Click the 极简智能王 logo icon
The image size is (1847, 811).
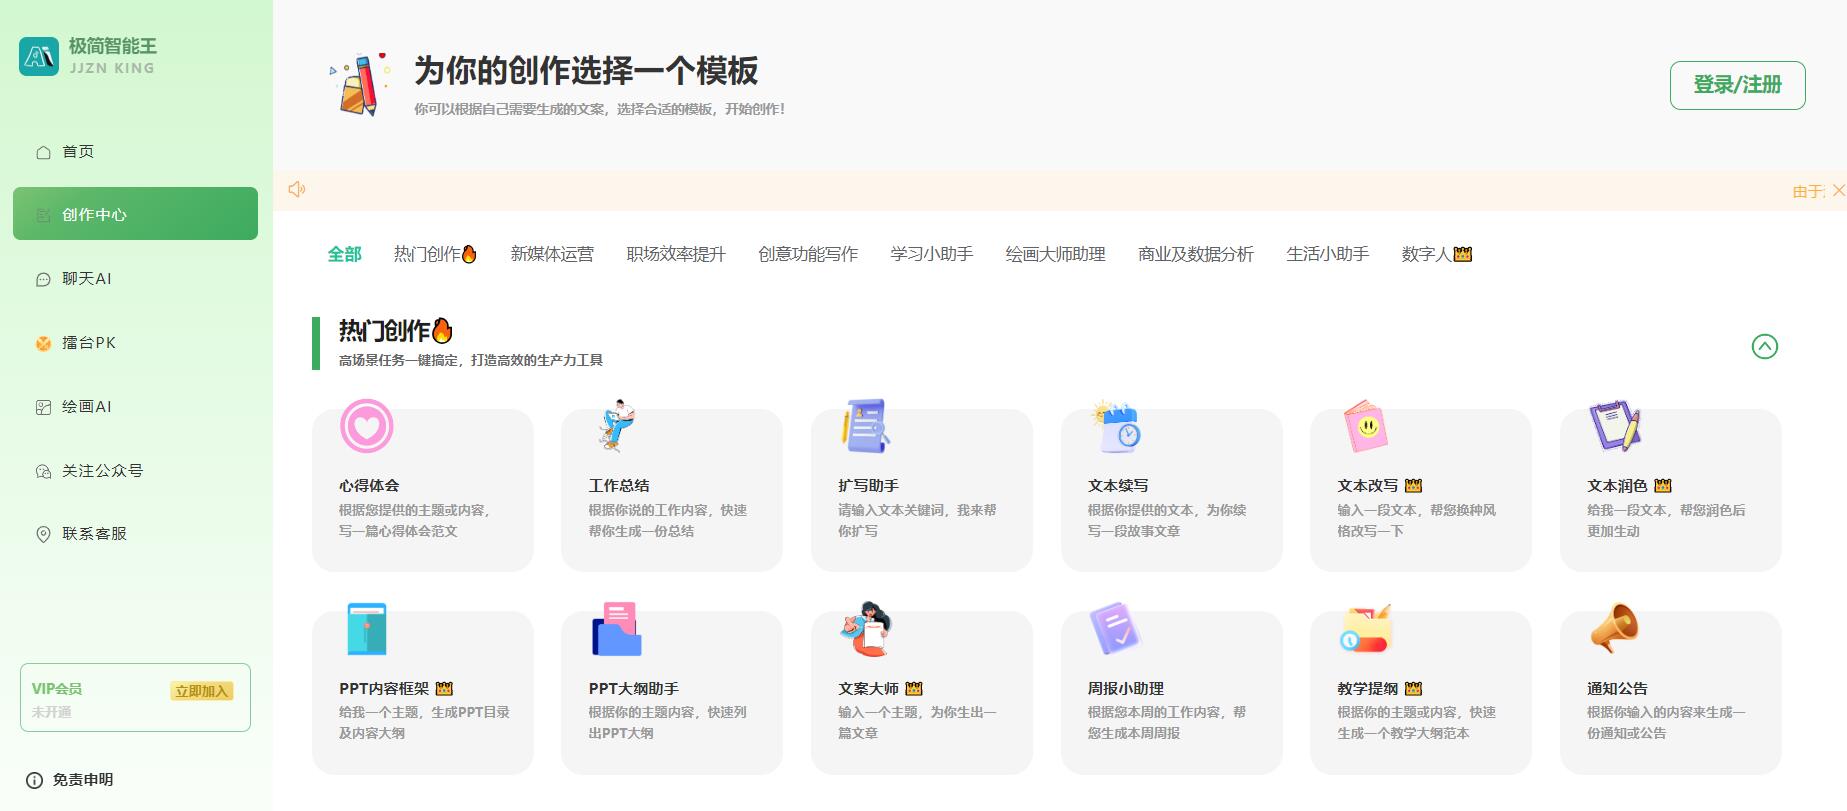pos(39,56)
